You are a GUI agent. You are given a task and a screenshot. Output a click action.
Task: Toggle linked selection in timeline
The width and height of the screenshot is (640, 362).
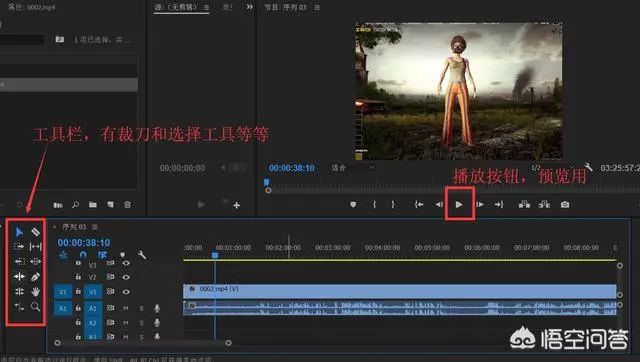pyautogui.click(x=102, y=255)
